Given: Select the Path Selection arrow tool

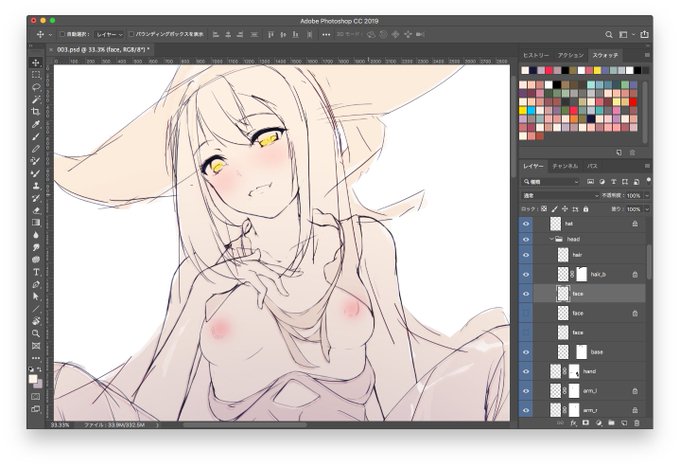Looking at the screenshot, I should pyautogui.click(x=36, y=297).
